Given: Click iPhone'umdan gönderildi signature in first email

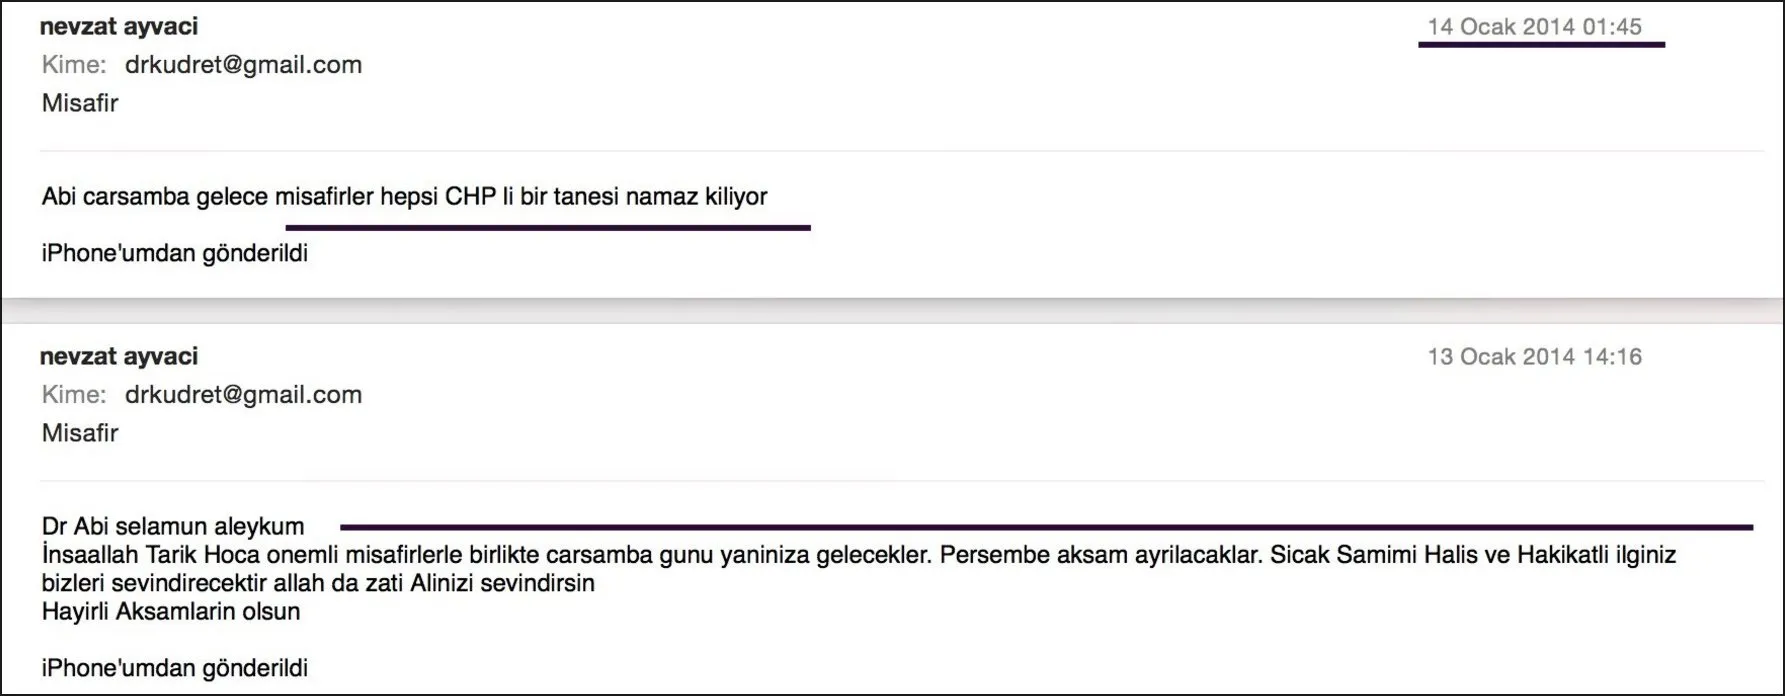Looking at the screenshot, I should (x=175, y=254).
